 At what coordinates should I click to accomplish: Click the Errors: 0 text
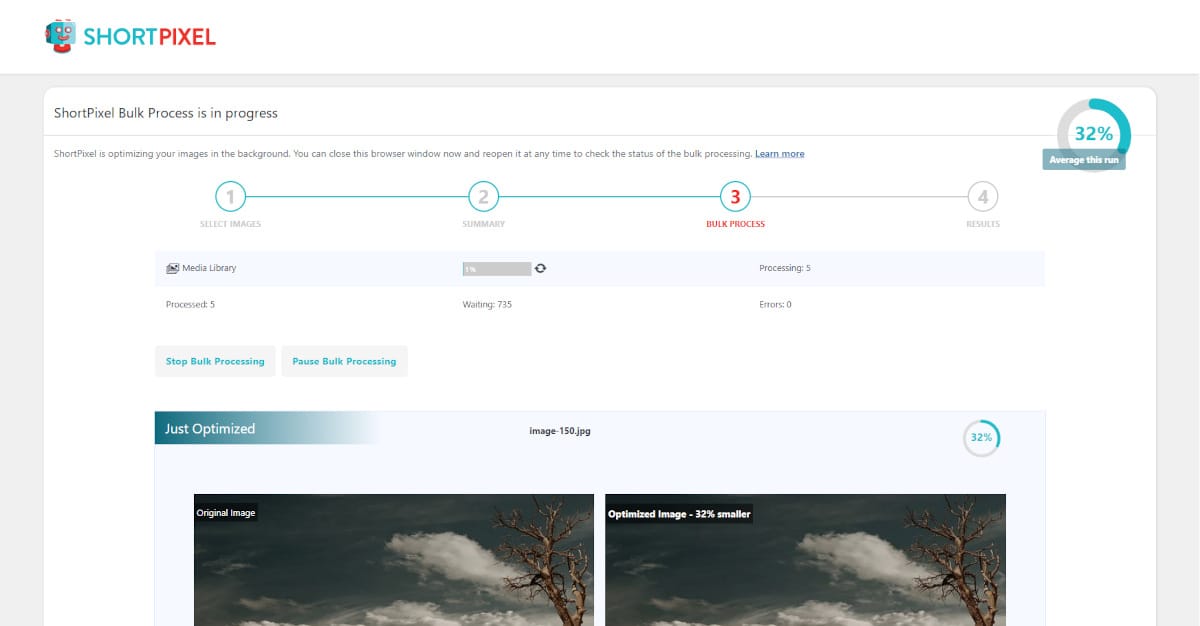tap(775, 304)
